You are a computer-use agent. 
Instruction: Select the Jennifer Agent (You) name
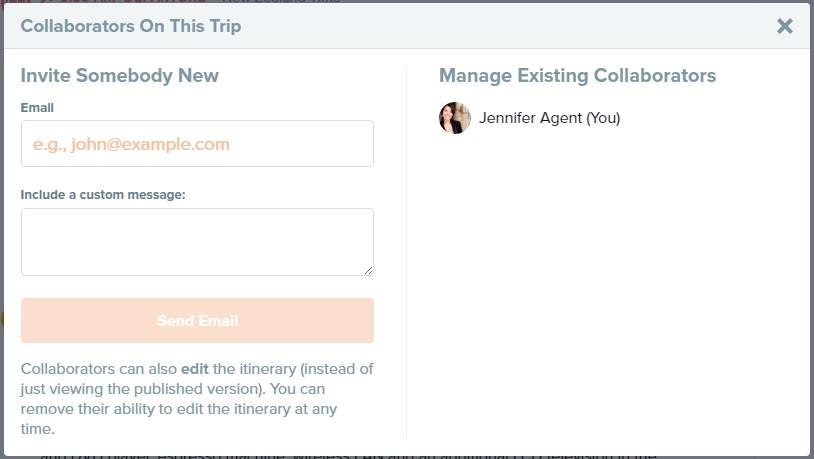pyautogui.click(x=549, y=118)
